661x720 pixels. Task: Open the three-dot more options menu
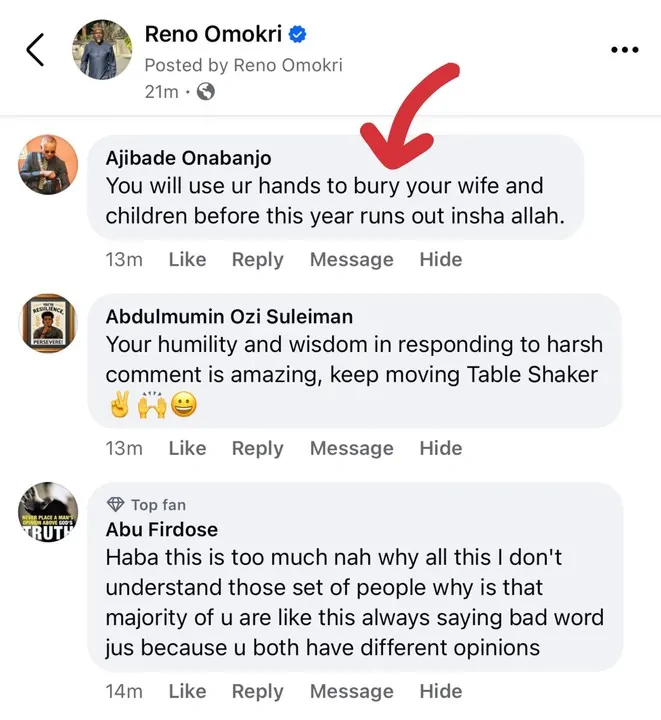coord(625,50)
